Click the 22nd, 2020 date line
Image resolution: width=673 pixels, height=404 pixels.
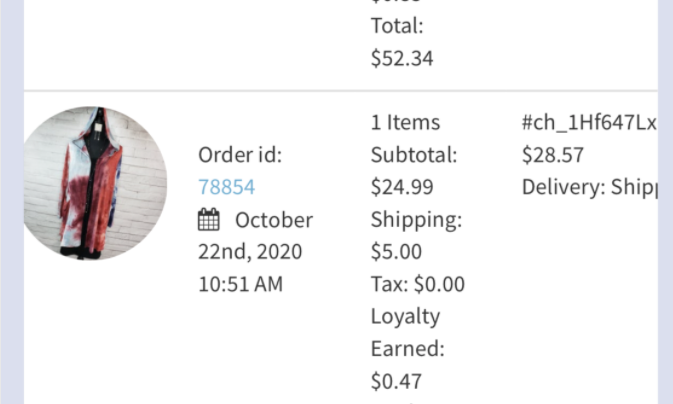(x=250, y=252)
